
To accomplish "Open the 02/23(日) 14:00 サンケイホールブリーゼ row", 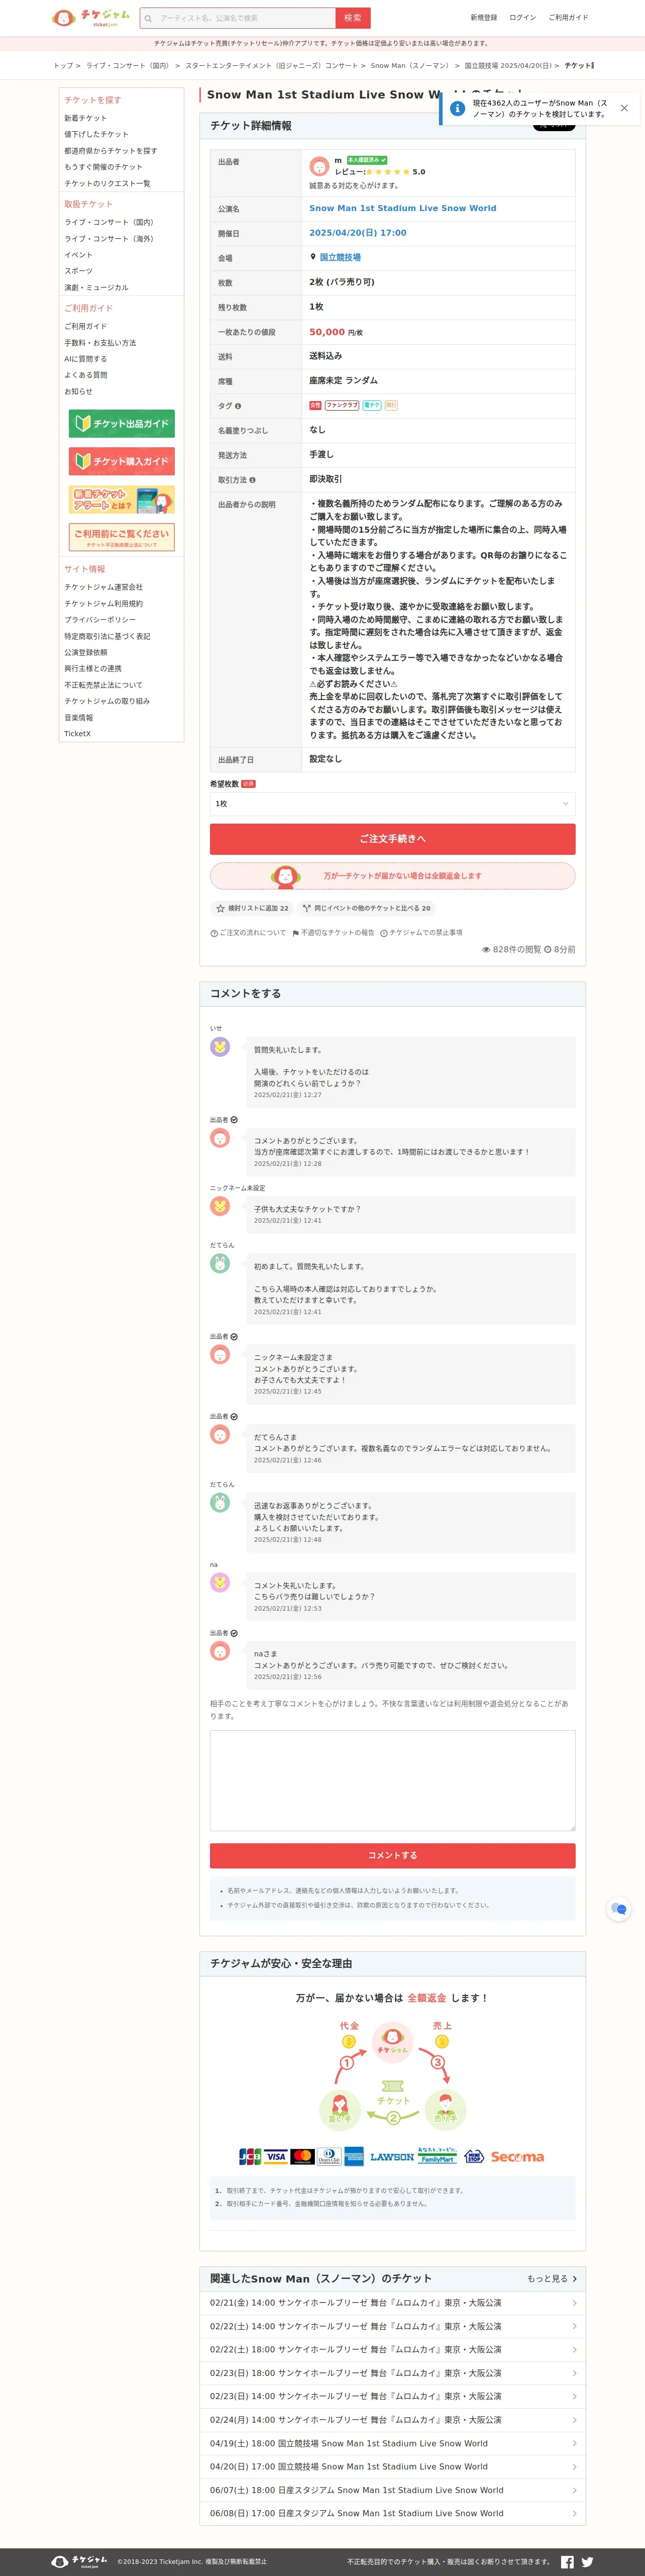I will point(392,2396).
